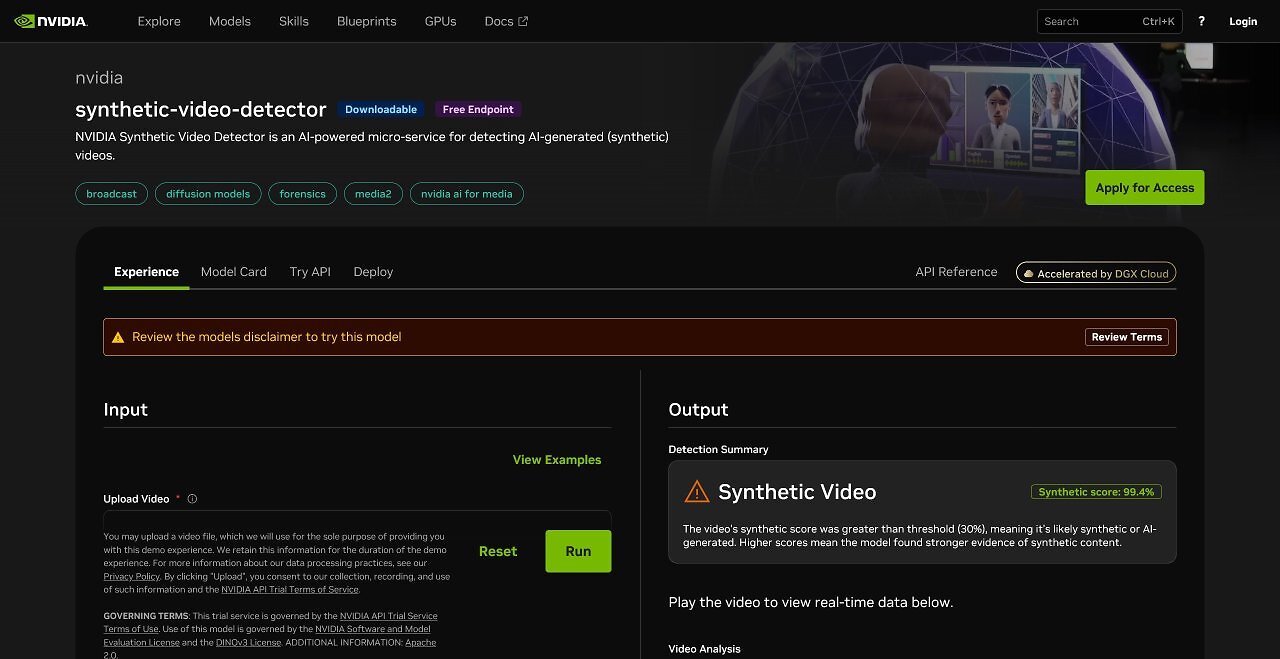Screen dimensions: 1280x659
Task: Click the Detection Summary label
Action: click(x=718, y=450)
